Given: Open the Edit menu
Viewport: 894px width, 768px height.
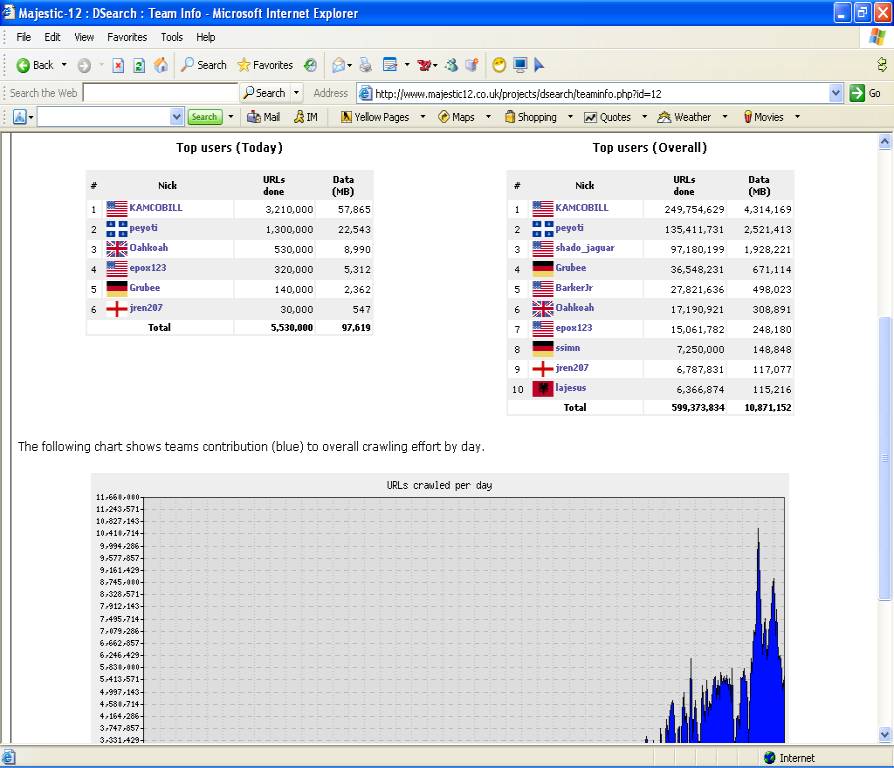Looking at the screenshot, I should pos(52,37).
